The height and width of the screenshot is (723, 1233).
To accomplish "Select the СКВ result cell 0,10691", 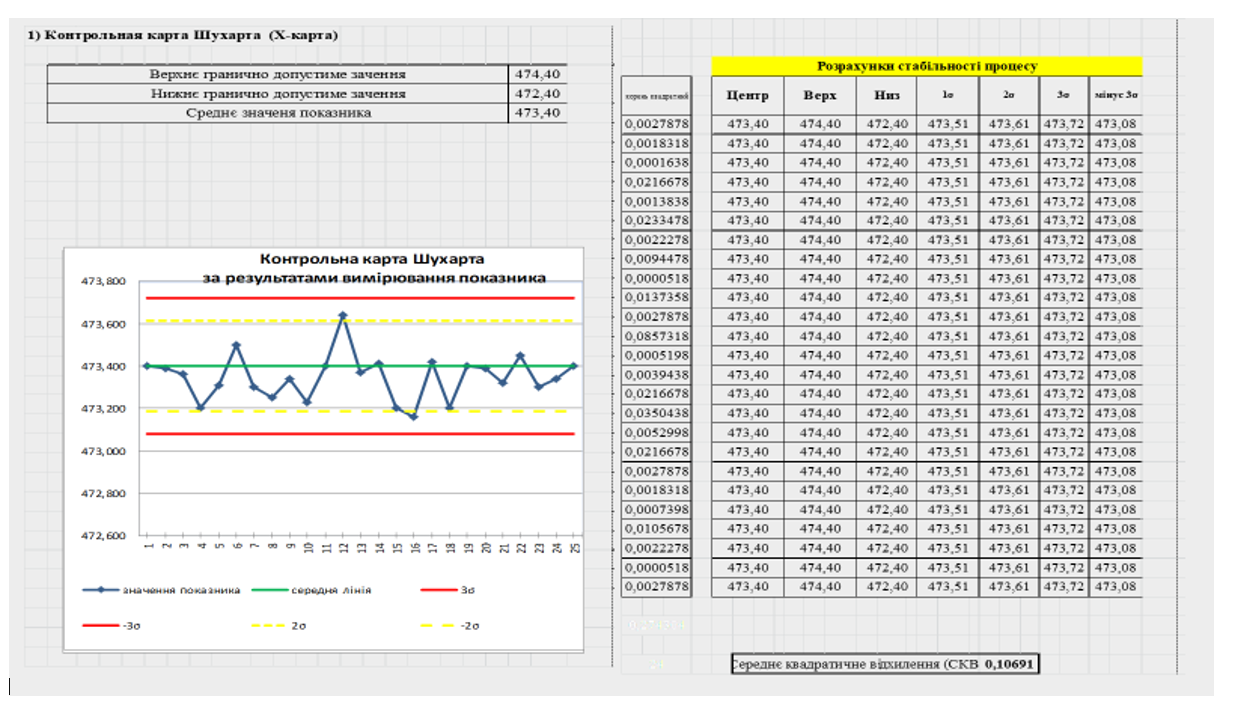I will (1012, 664).
